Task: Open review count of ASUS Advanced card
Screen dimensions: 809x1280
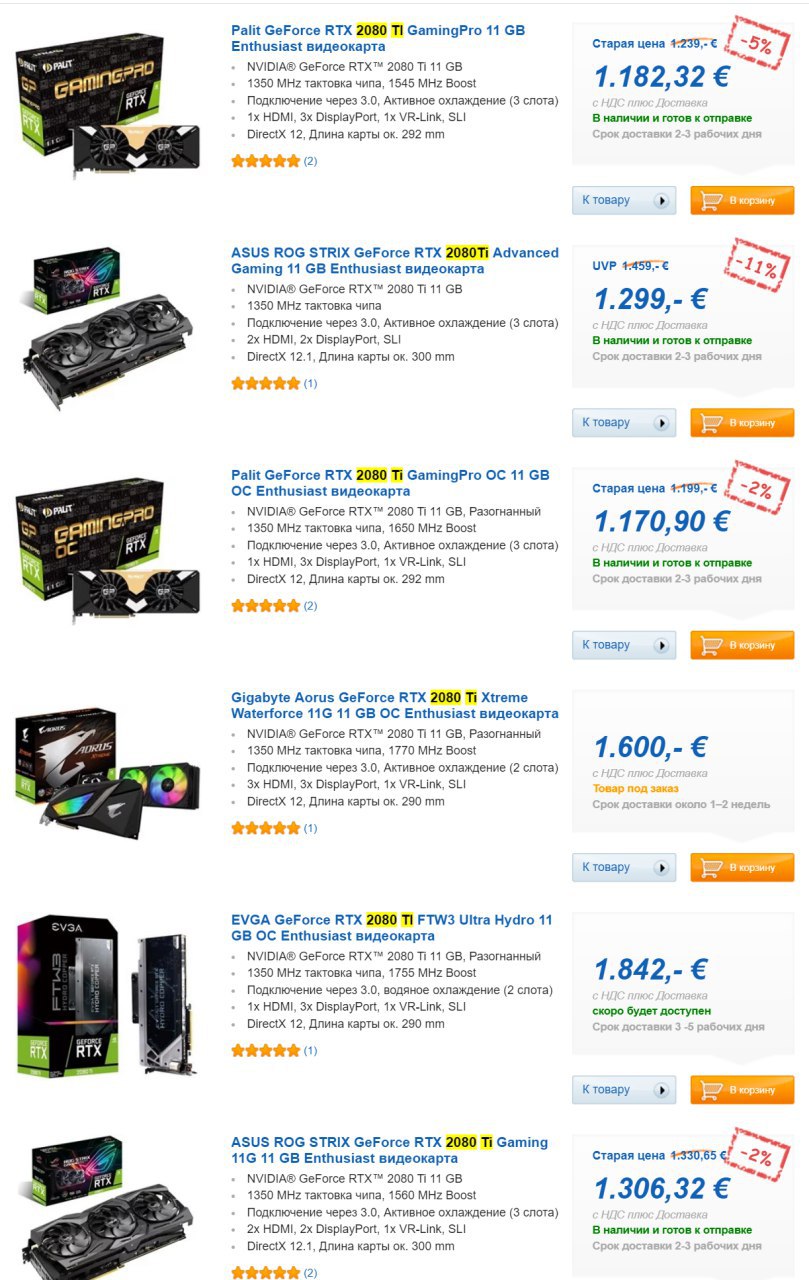Action: coord(310,383)
